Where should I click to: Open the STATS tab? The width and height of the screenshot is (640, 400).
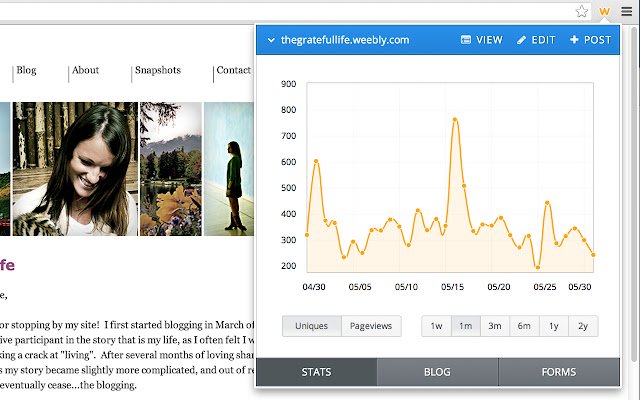coord(316,372)
